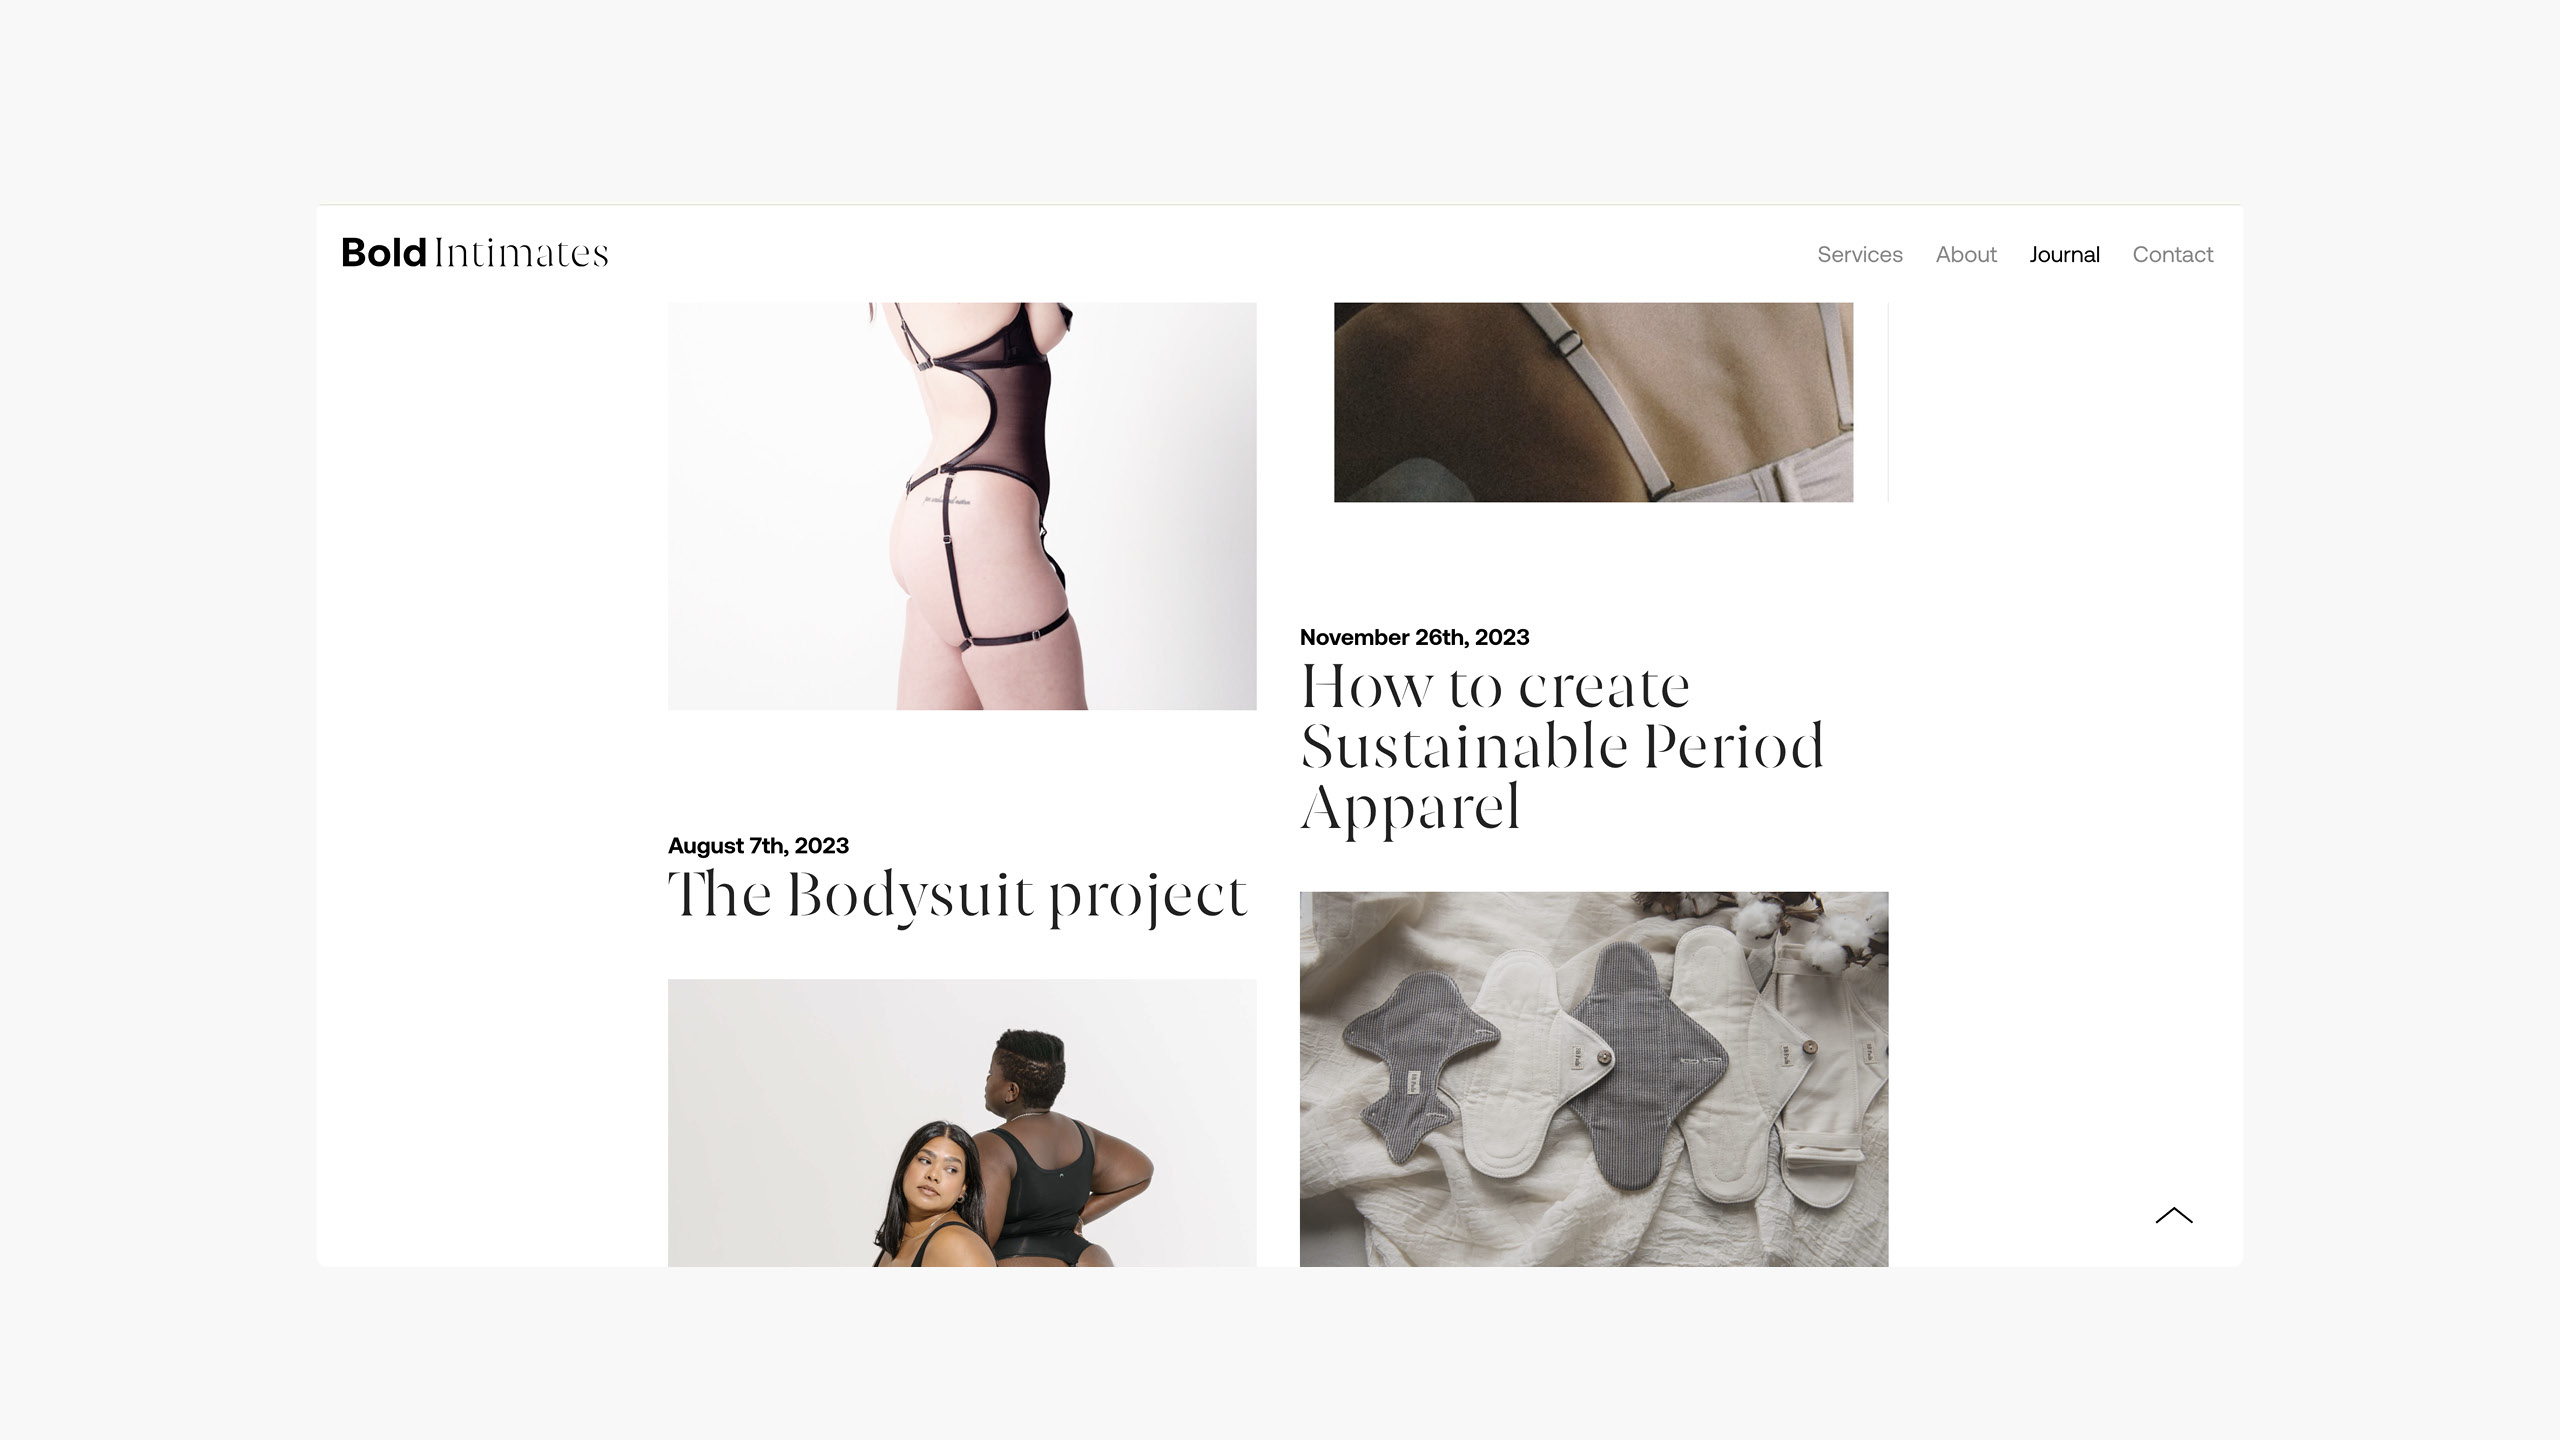The width and height of the screenshot is (2560, 1440).
Task: Open the two women in black bodysuits photo
Action: click(x=962, y=1123)
